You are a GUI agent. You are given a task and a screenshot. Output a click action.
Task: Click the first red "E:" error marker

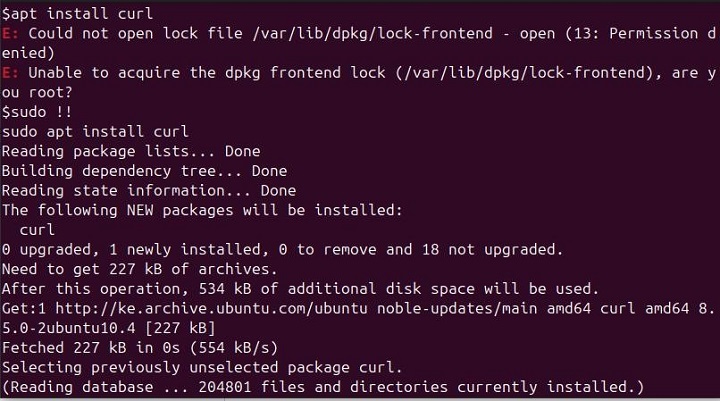tap(11, 31)
